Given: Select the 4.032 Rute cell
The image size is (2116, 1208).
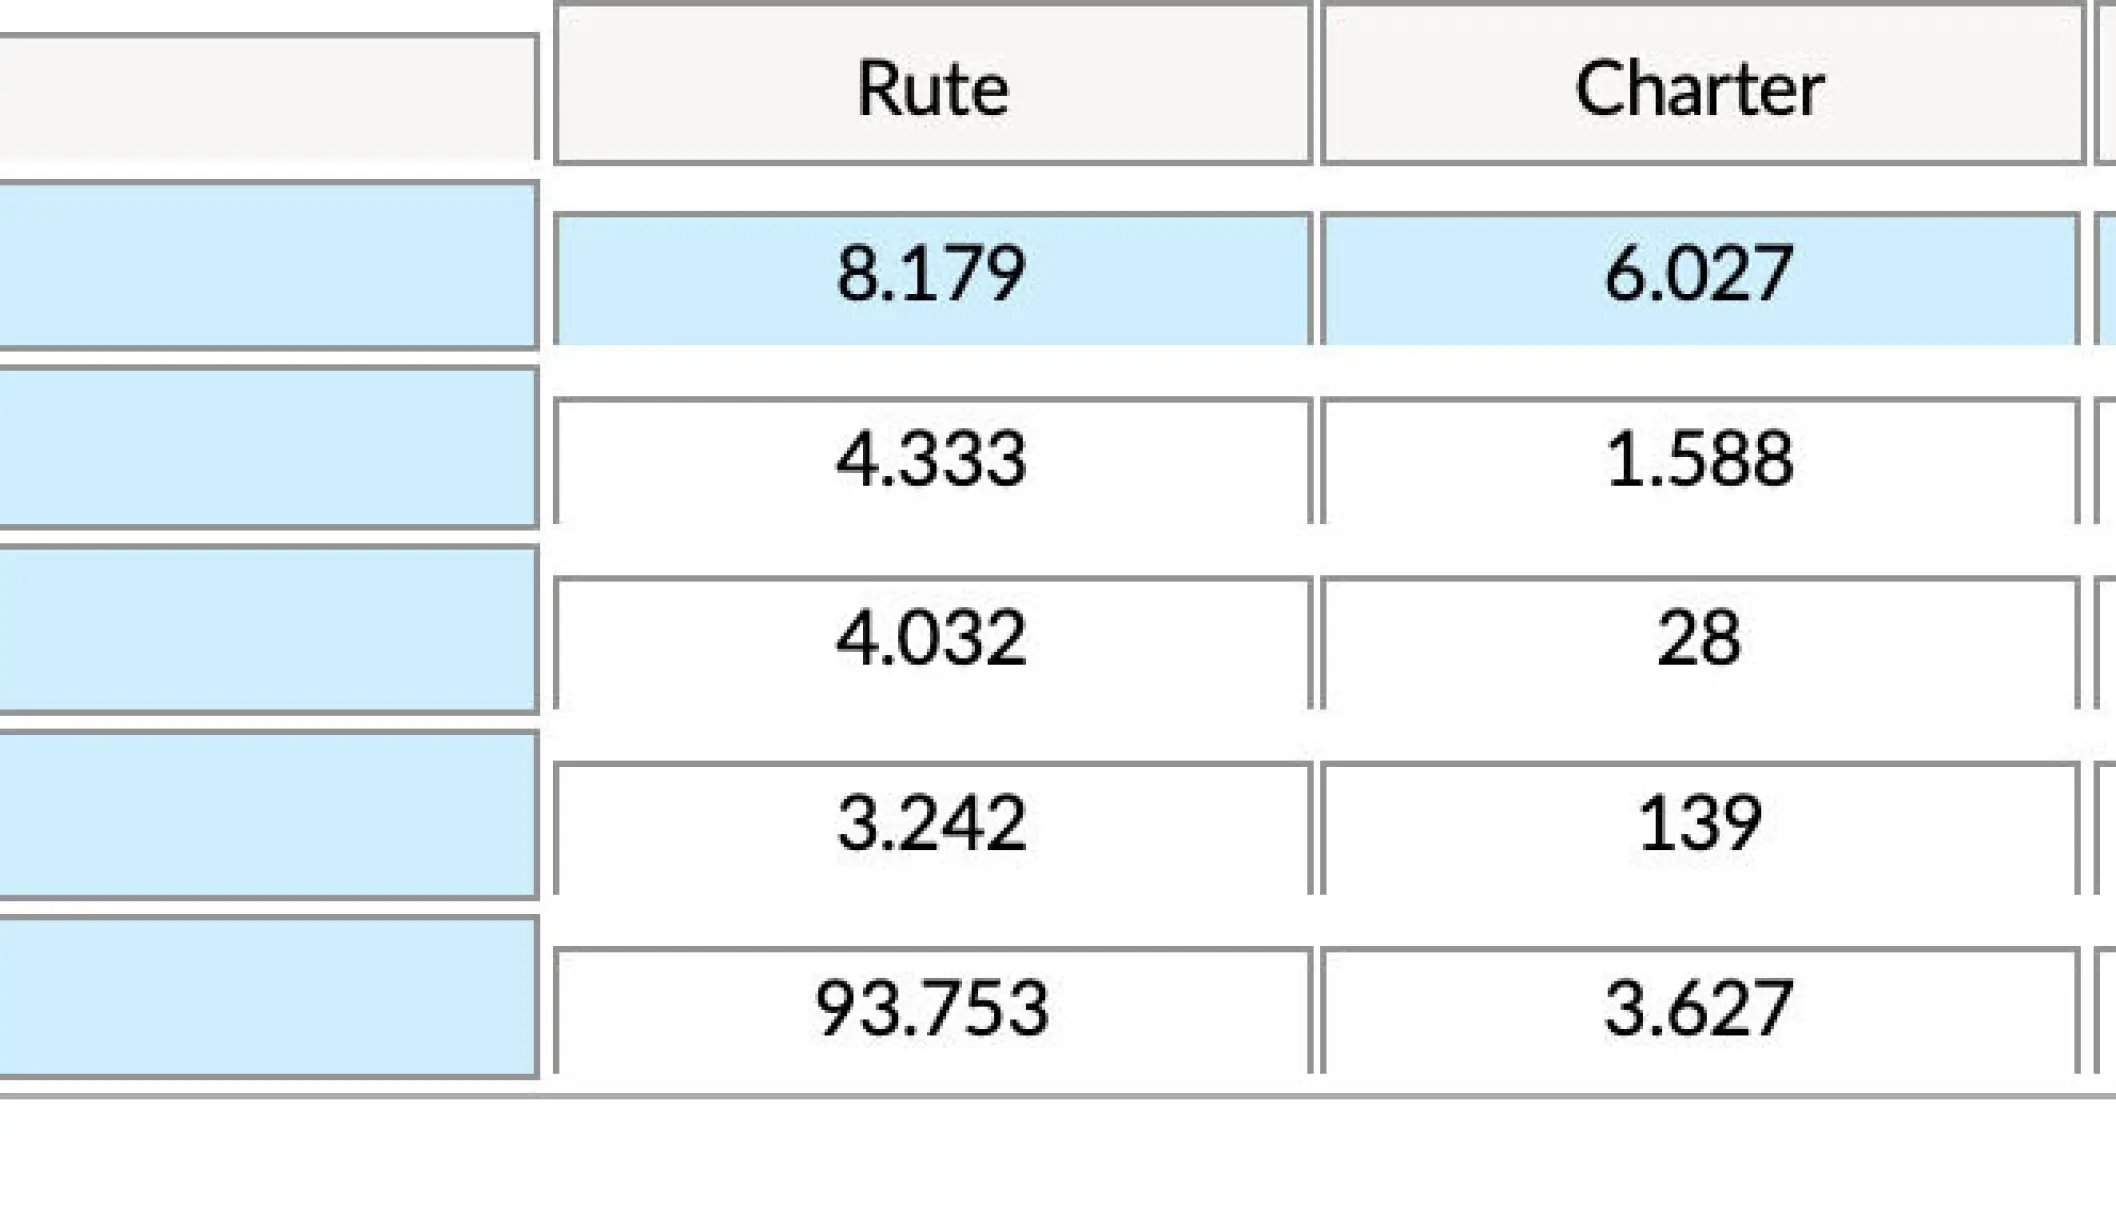Looking at the screenshot, I should coord(932,640).
